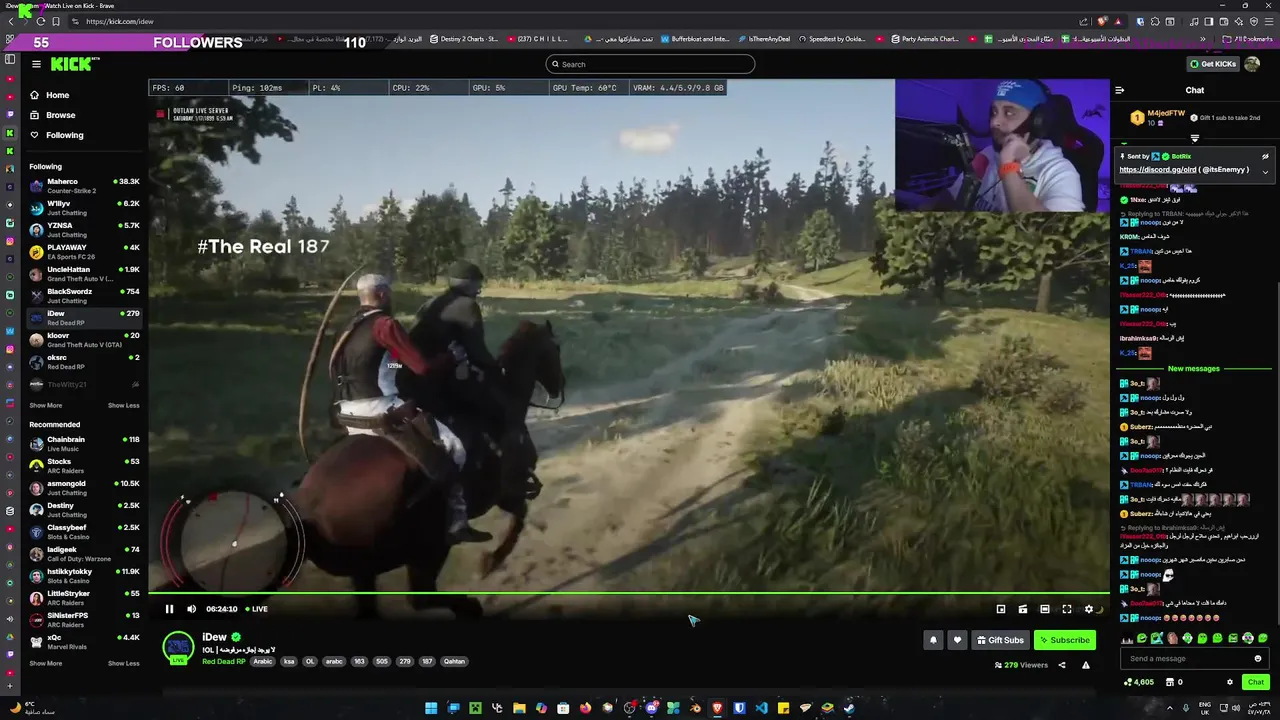
Task: Share the stream via share icon
Action: click(1062, 665)
